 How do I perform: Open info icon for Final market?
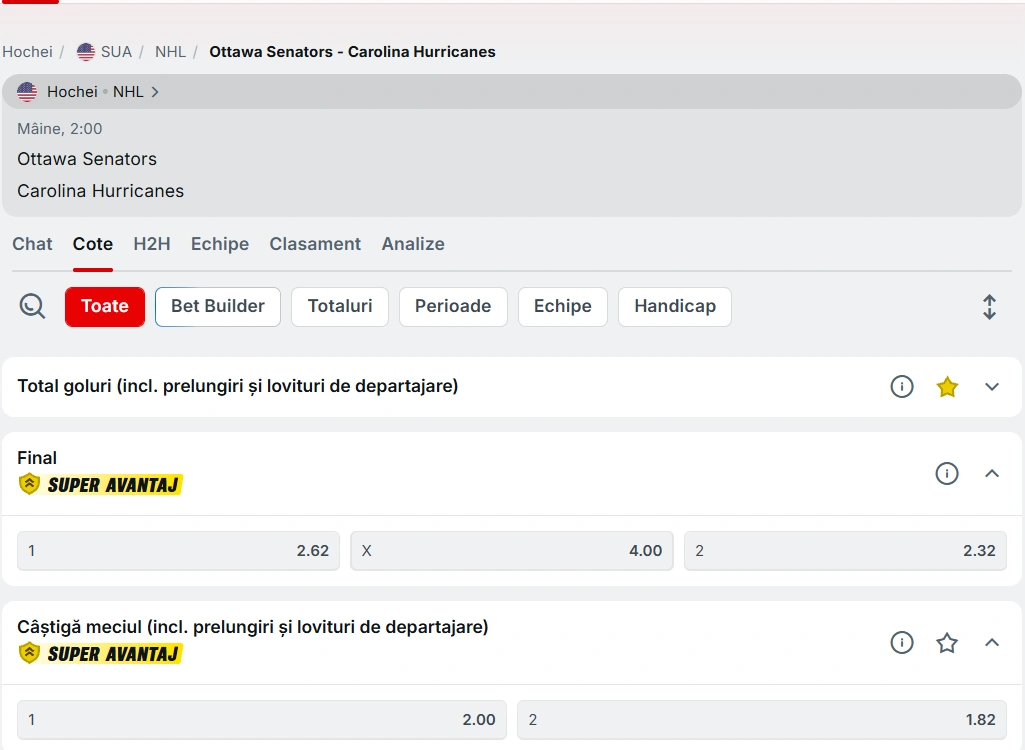point(947,474)
